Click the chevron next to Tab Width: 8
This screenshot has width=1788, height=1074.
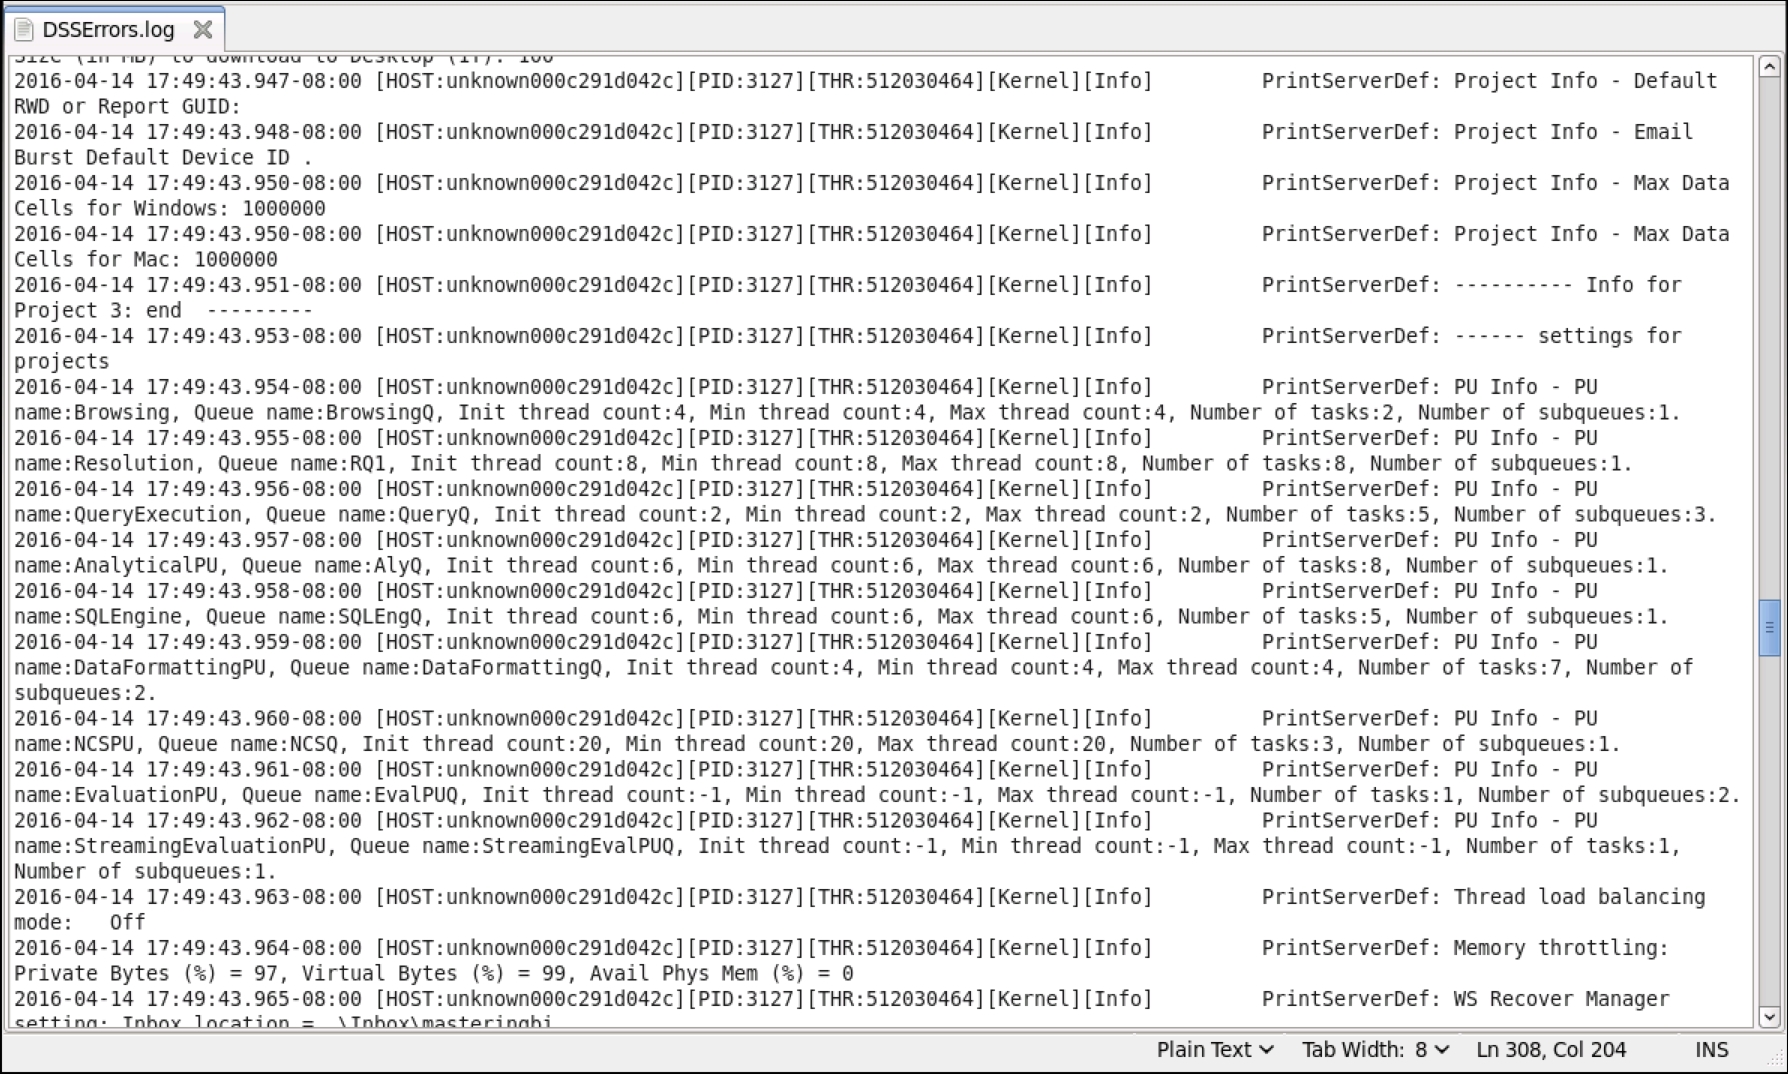[1441, 1050]
